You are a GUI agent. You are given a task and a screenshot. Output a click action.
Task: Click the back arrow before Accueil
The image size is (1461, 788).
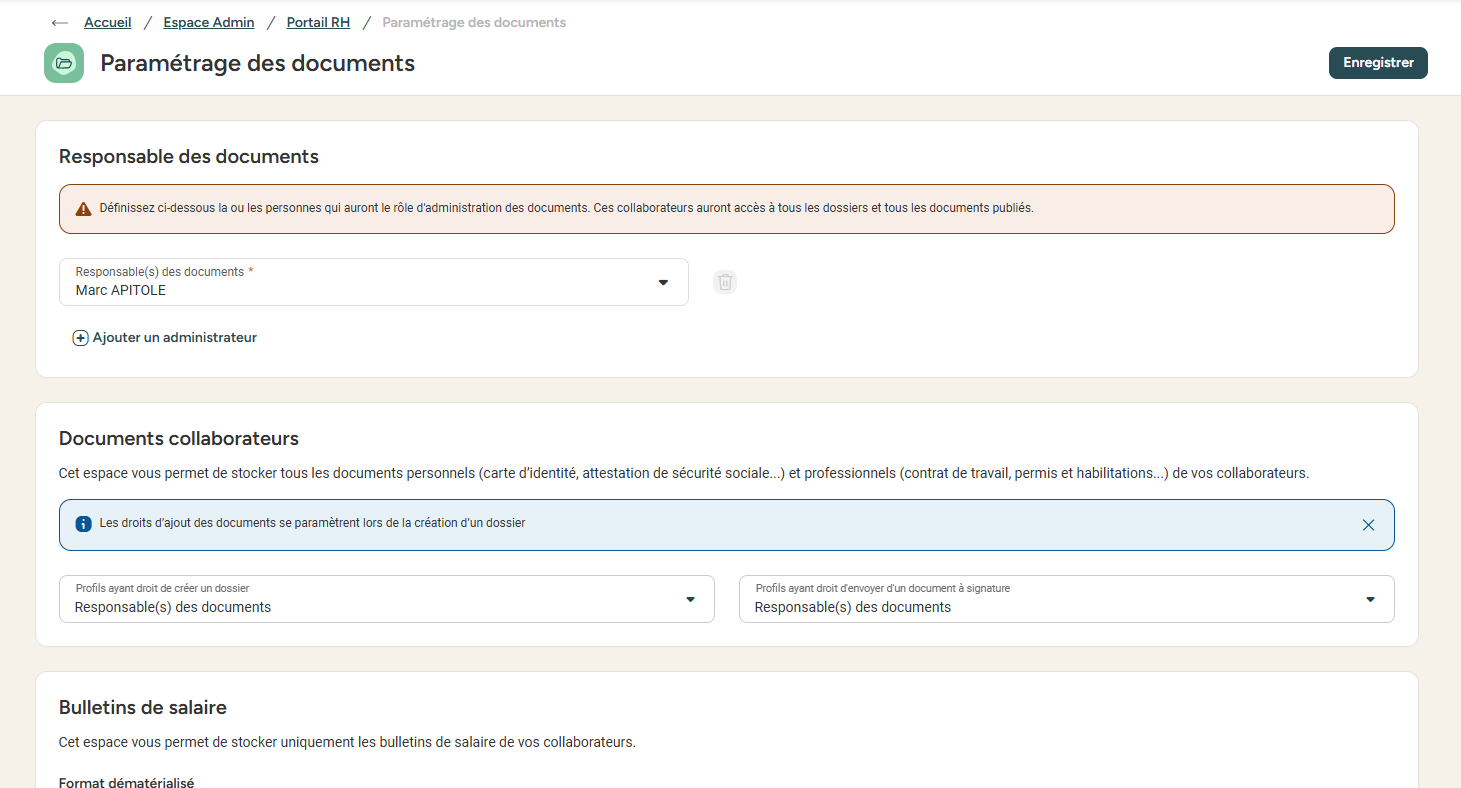[x=60, y=23]
